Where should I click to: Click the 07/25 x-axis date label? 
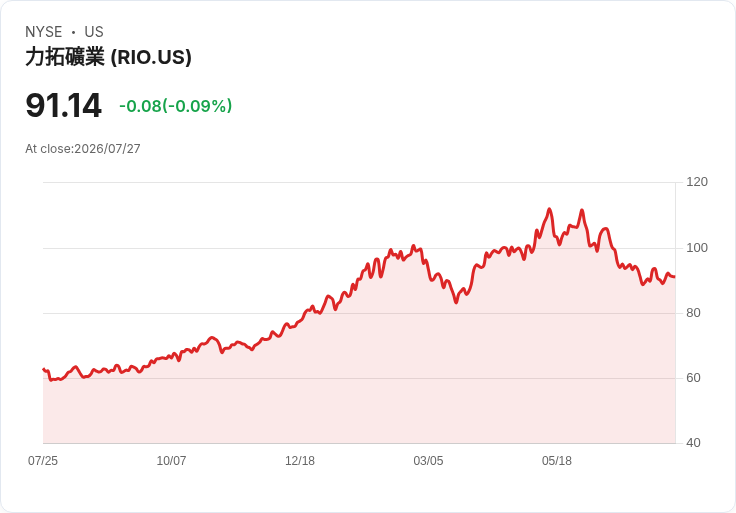tap(43, 461)
